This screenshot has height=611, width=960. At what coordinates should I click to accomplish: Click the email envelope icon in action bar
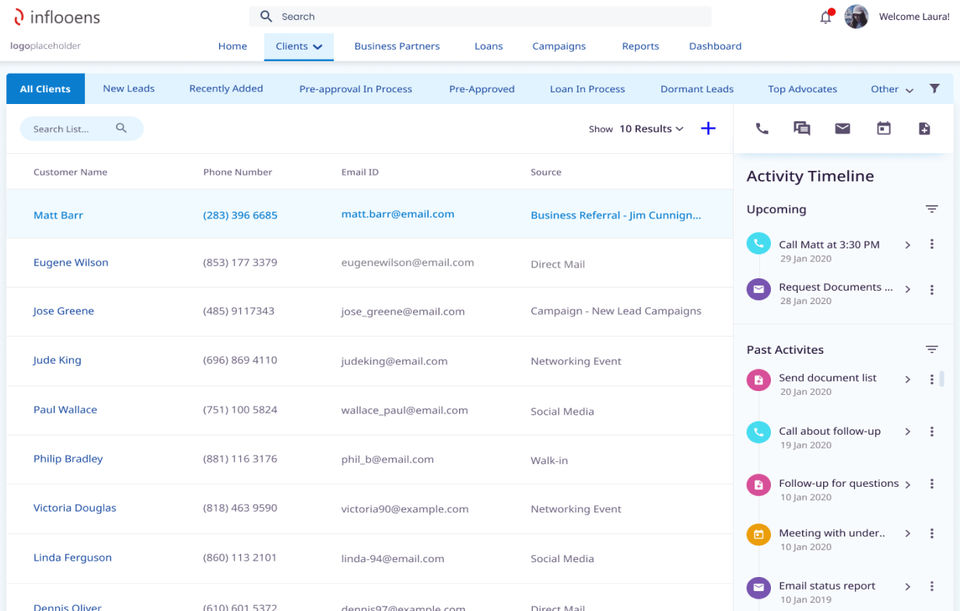(842, 128)
